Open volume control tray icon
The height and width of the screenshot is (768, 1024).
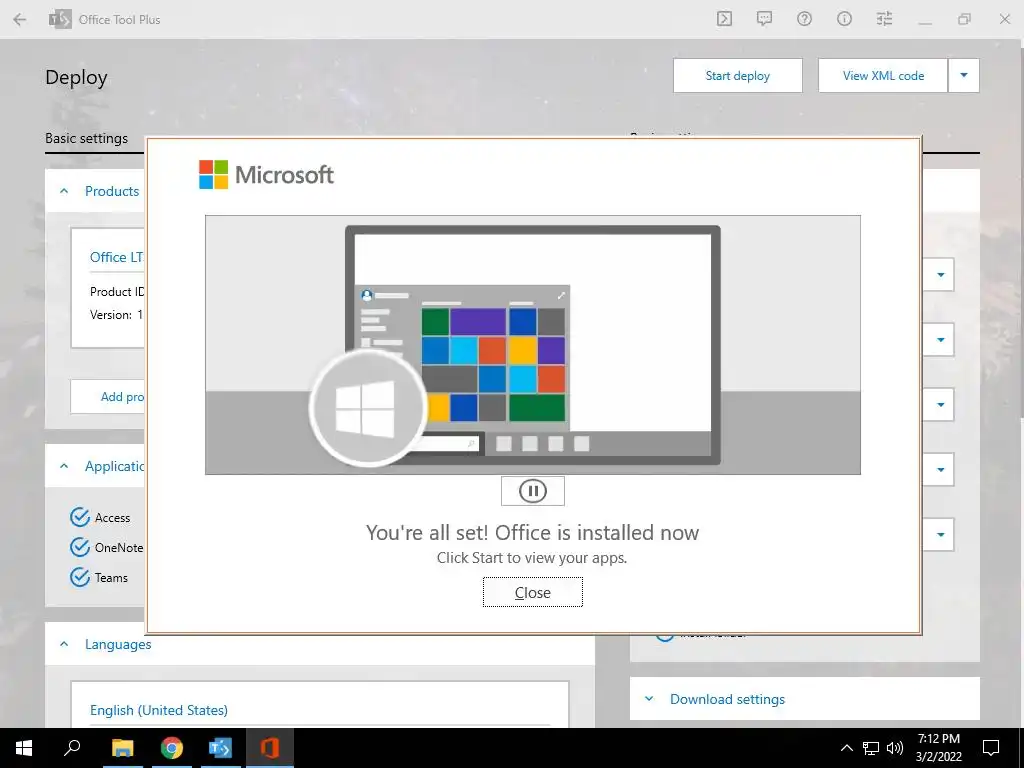895,748
